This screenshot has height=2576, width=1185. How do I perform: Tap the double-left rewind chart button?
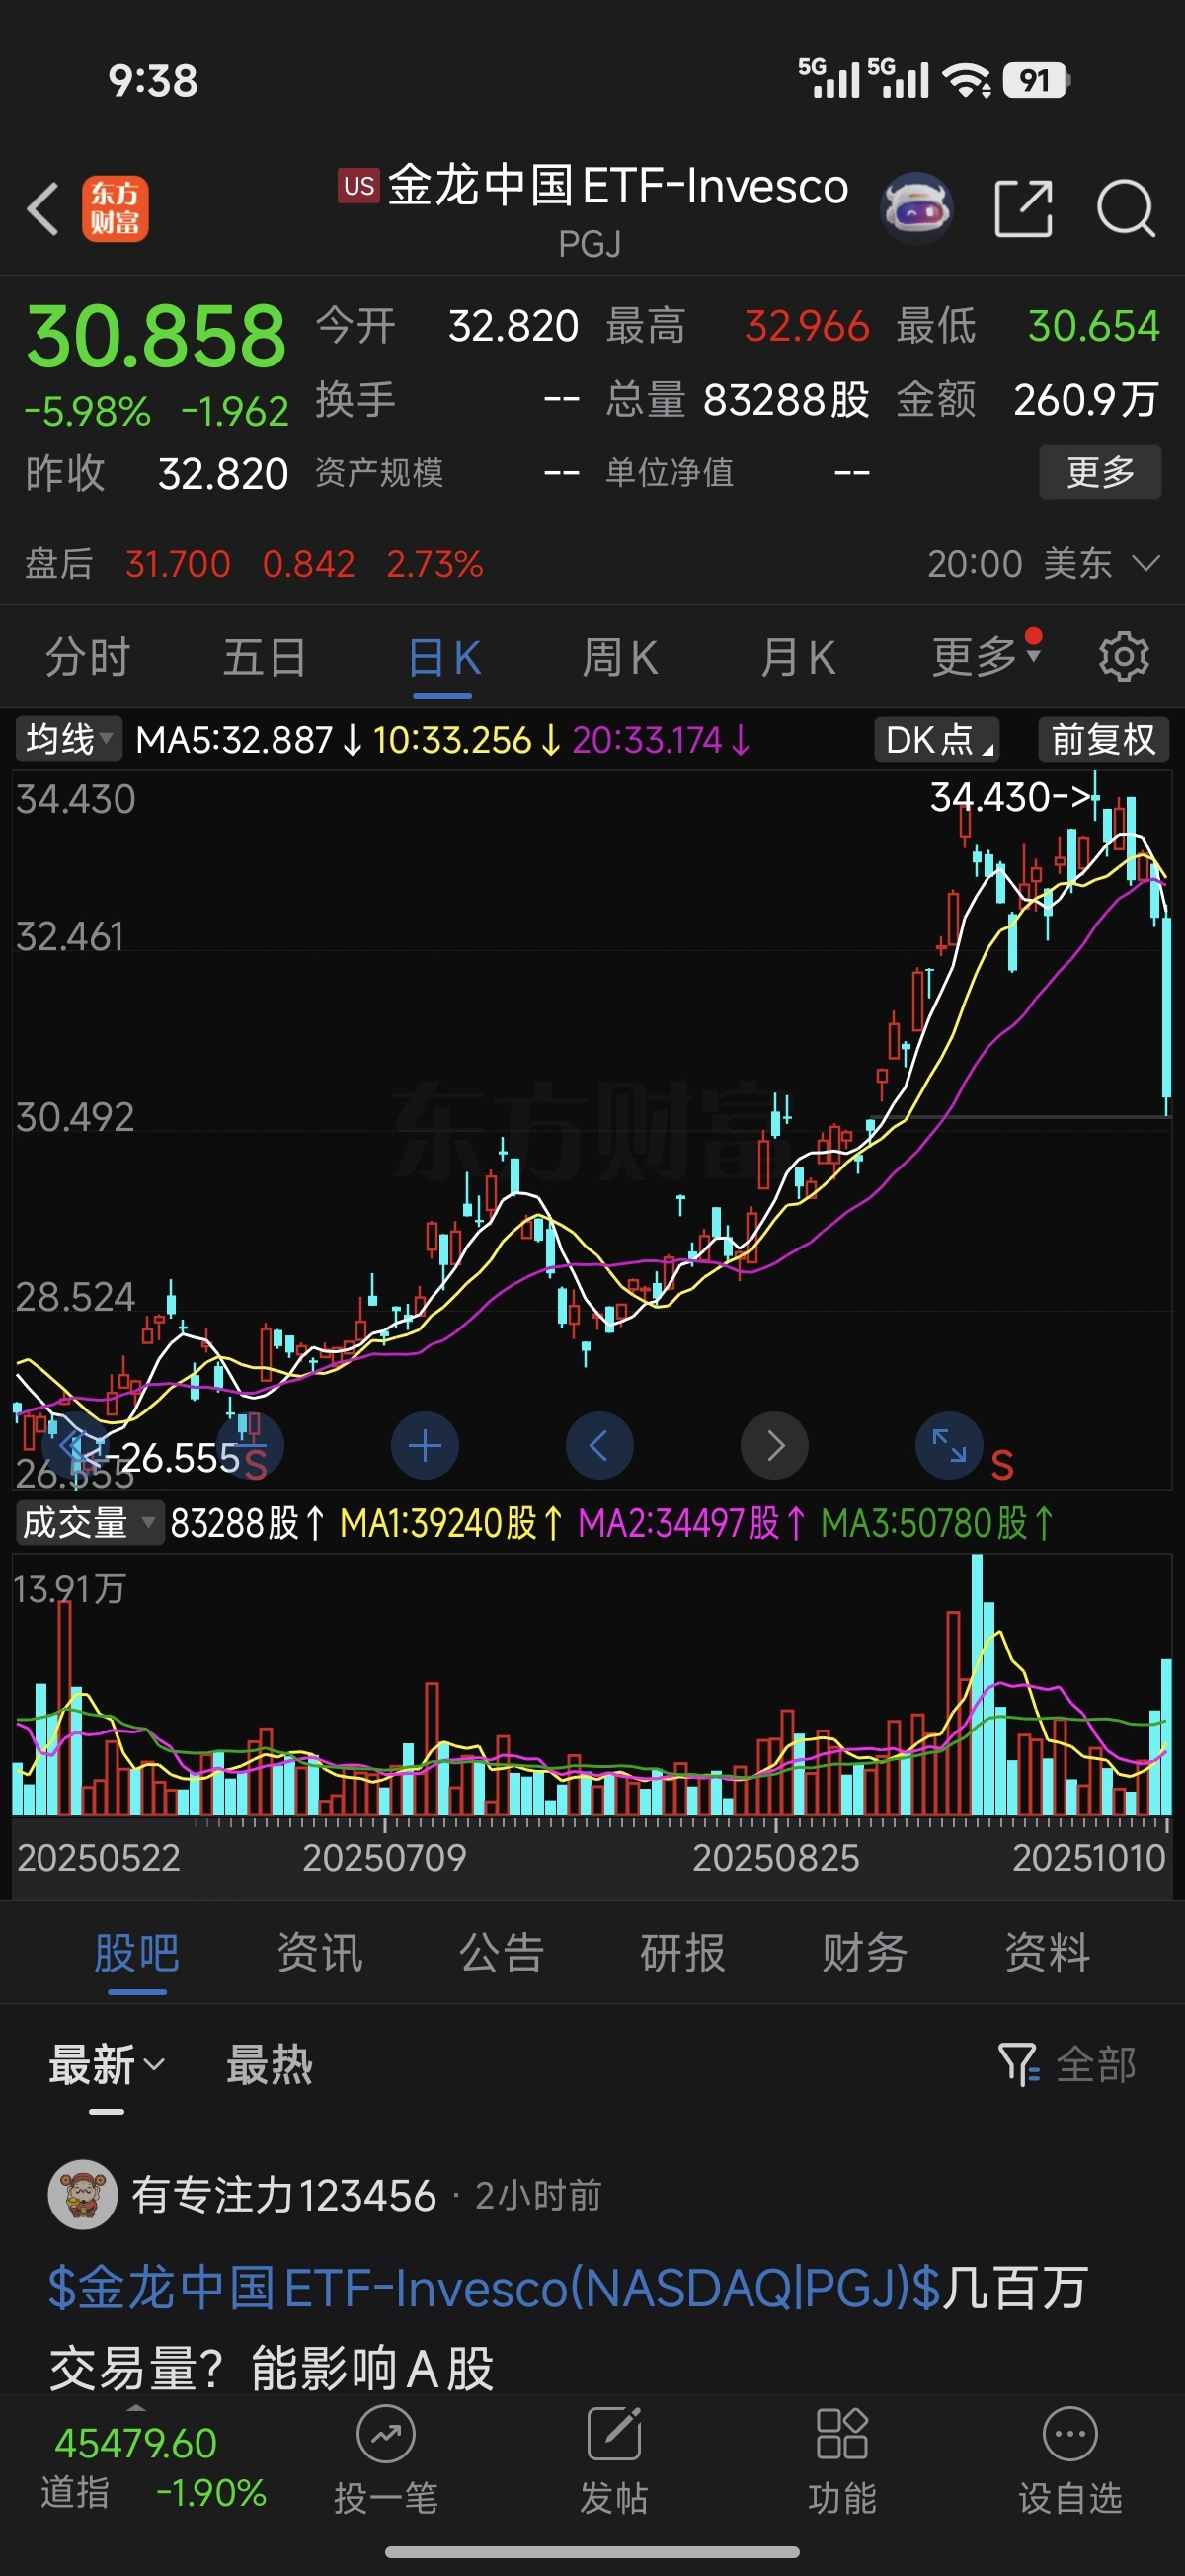[x=75, y=1445]
